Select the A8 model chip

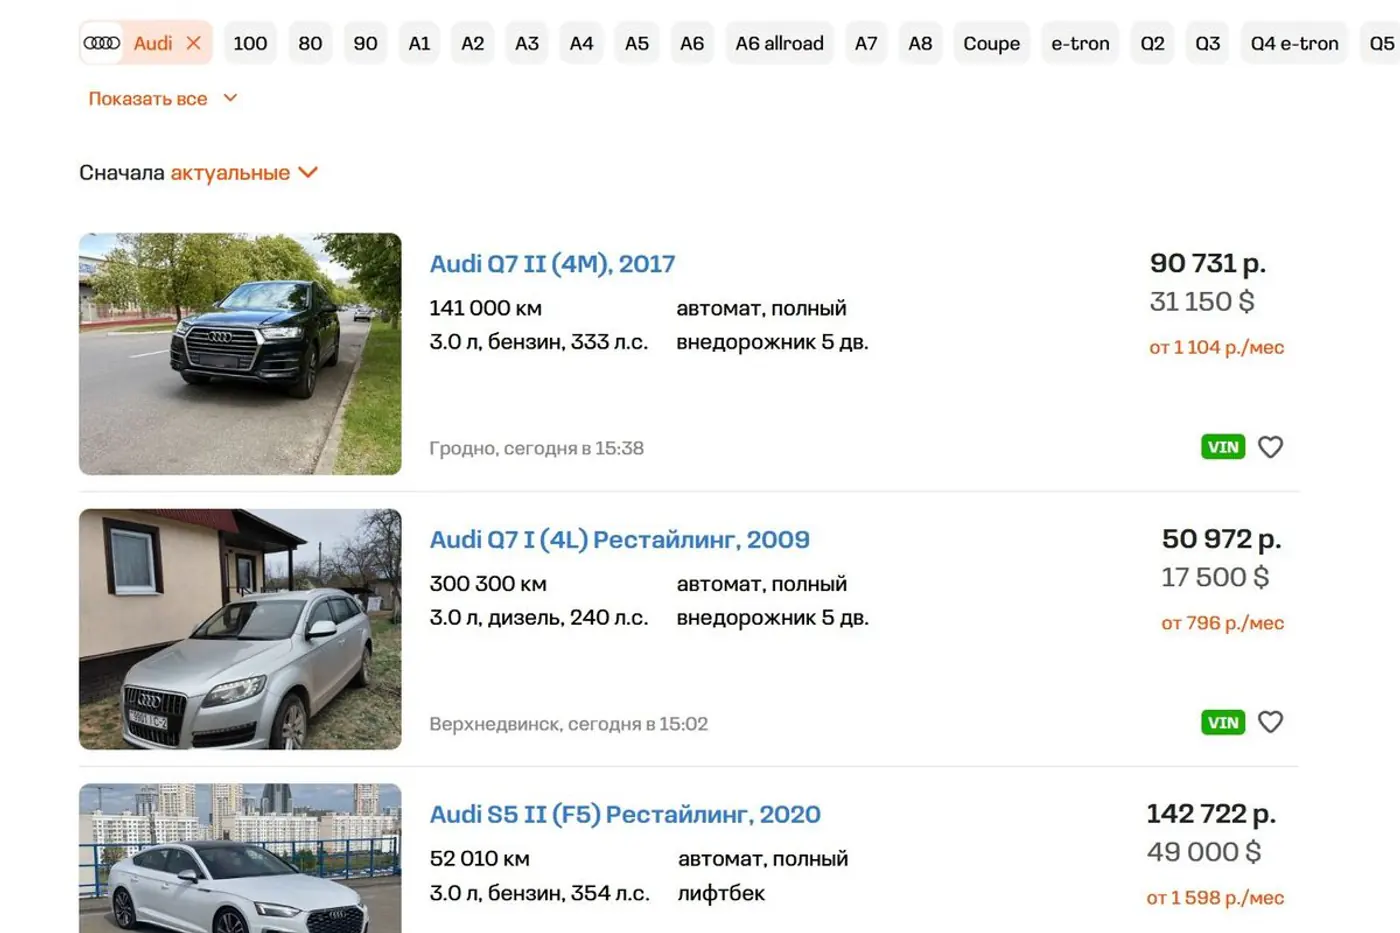(x=920, y=43)
